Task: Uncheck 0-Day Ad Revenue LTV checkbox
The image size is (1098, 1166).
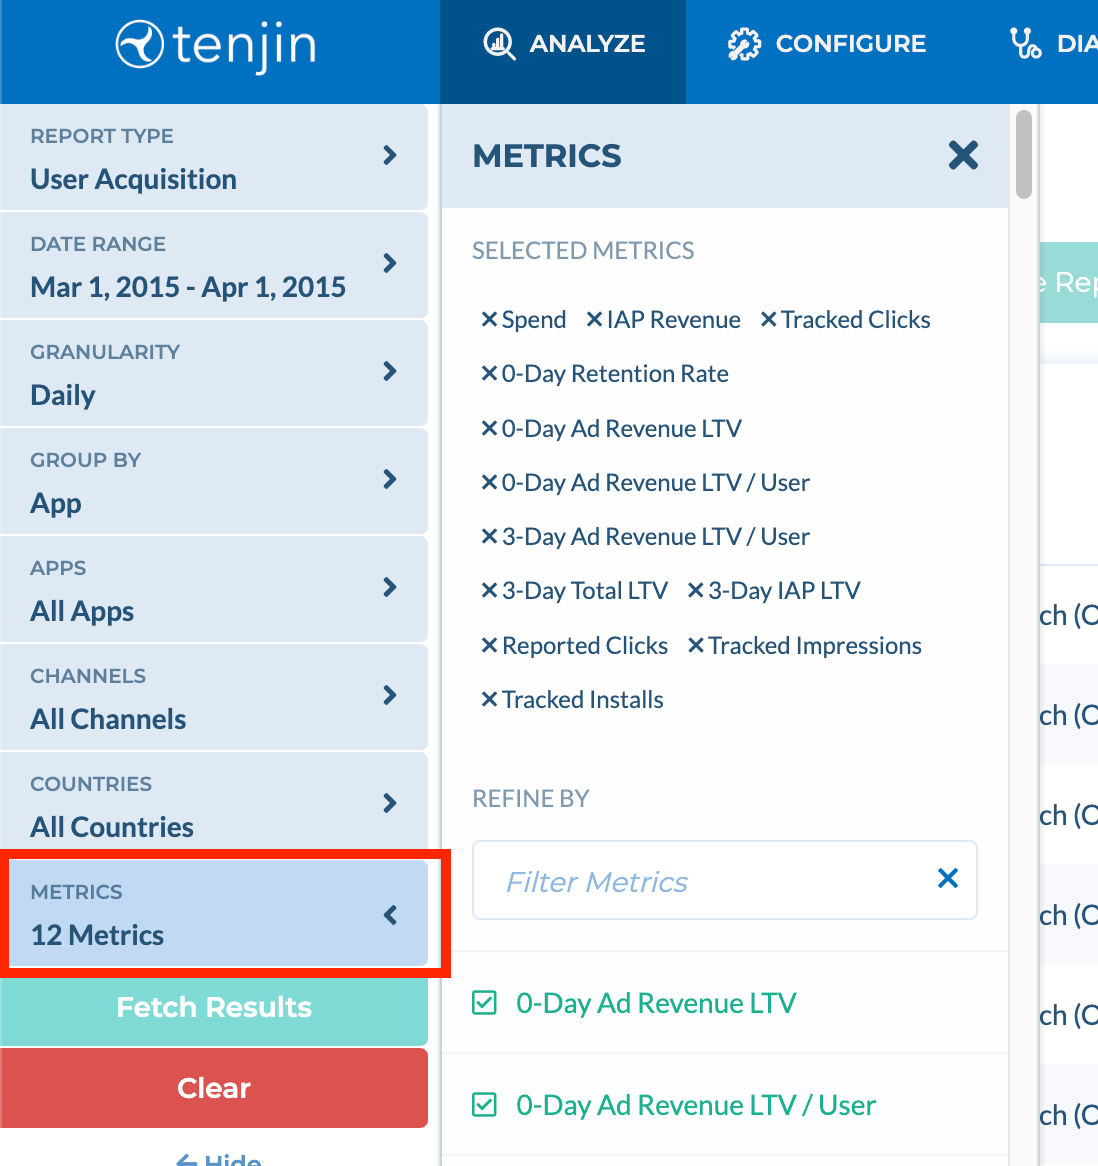Action: tap(485, 1002)
